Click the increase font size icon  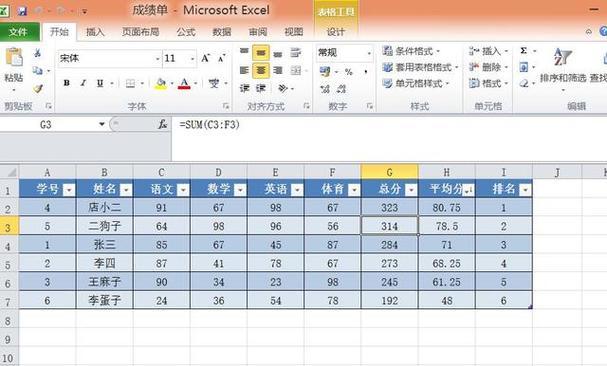206,58
